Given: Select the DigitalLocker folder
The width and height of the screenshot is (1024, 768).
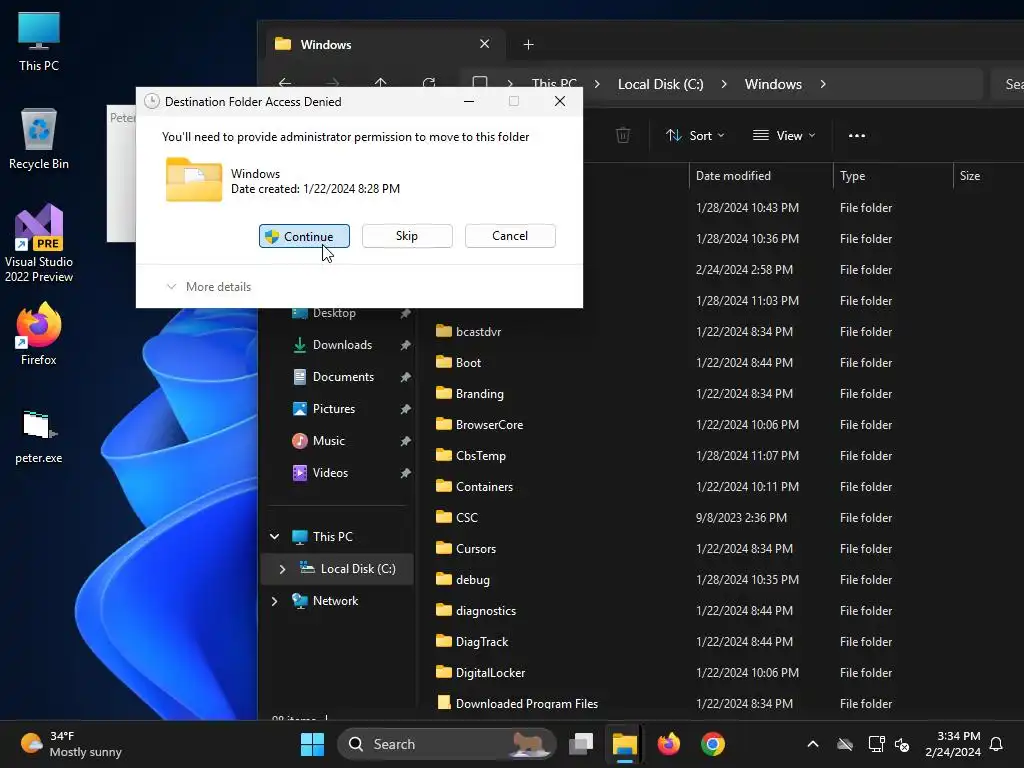Looking at the screenshot, I should click(490, 673).
